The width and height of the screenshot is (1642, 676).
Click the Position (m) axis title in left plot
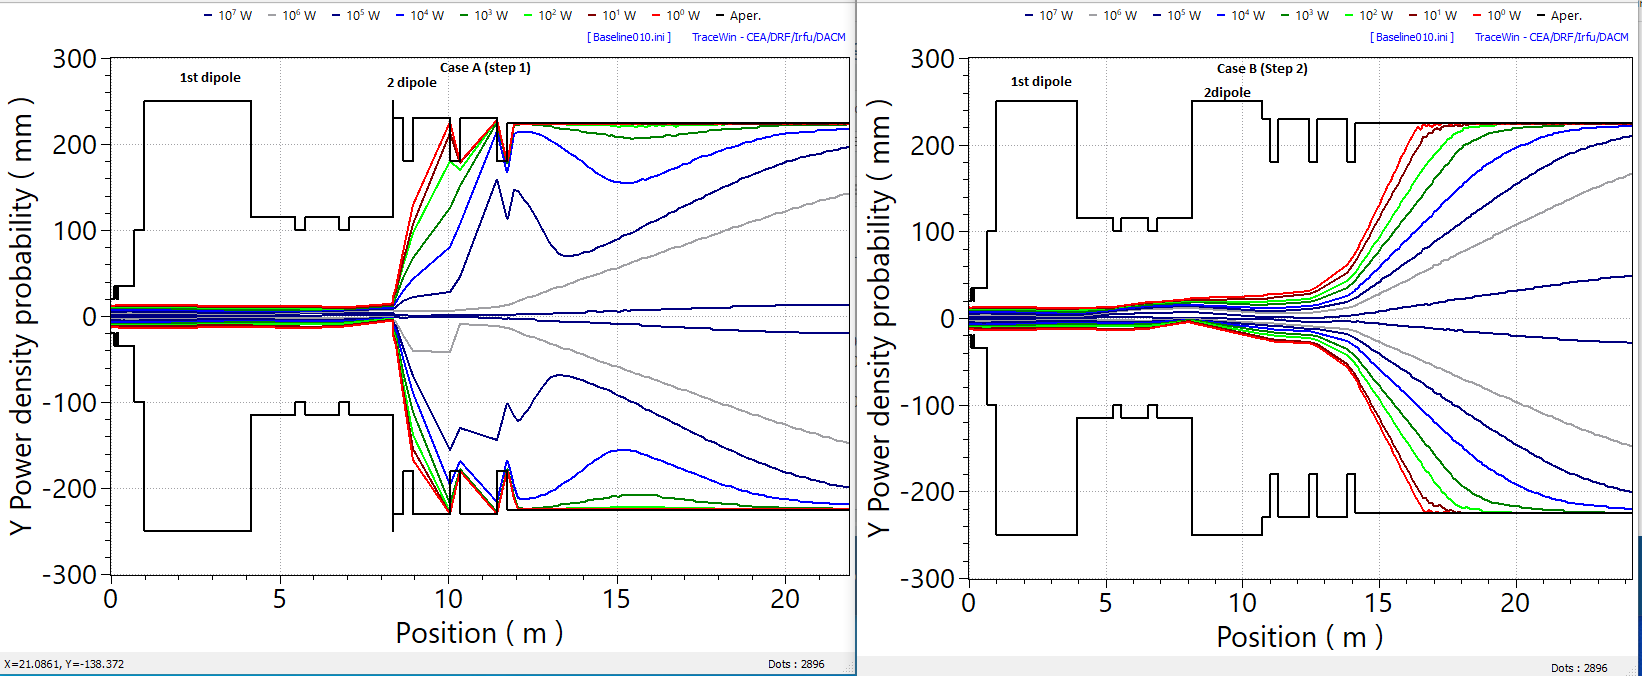479,633
